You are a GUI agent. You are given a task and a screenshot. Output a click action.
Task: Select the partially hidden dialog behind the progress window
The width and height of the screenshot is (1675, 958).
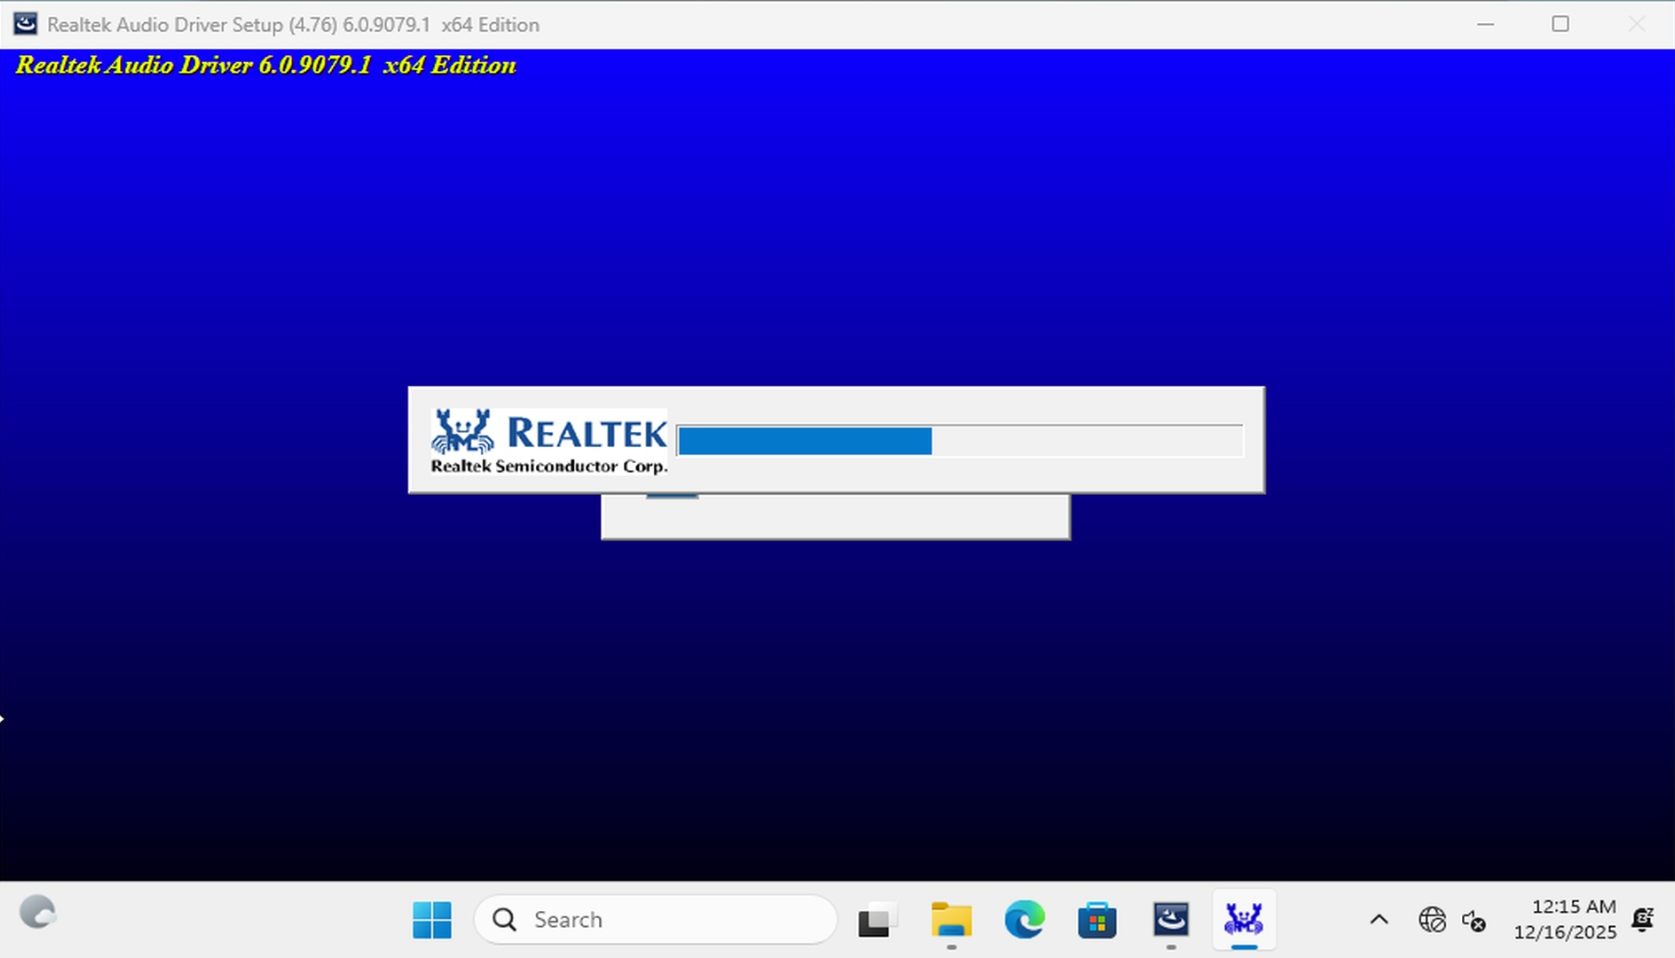(835, 517)
